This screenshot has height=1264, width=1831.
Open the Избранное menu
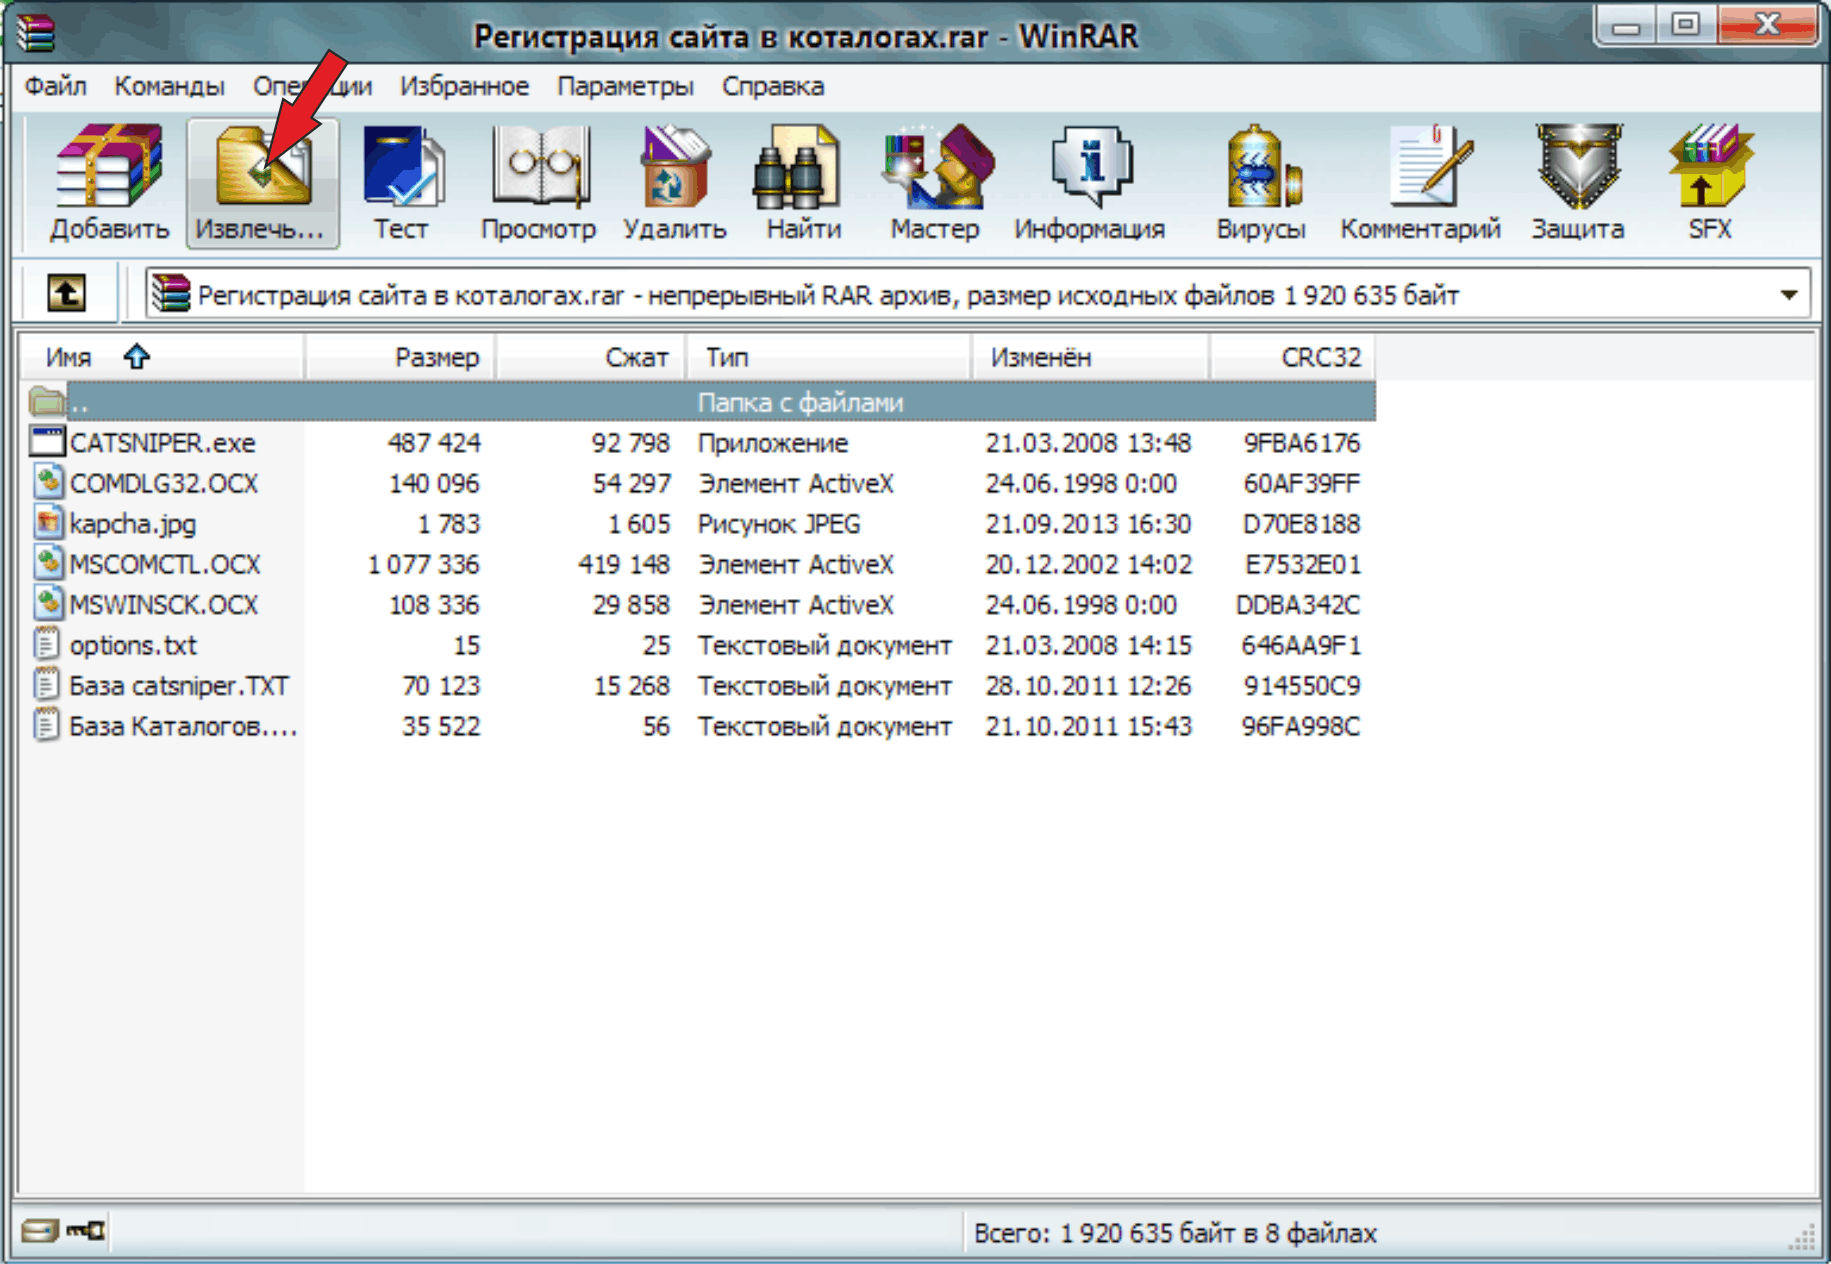pos(464,86)
